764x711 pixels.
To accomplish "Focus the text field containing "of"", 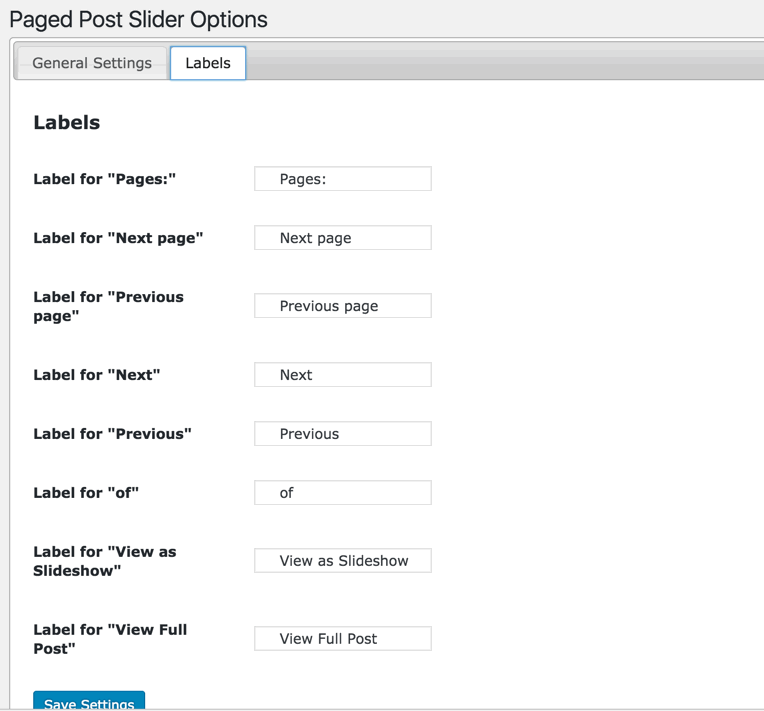I will pos(342,493).
